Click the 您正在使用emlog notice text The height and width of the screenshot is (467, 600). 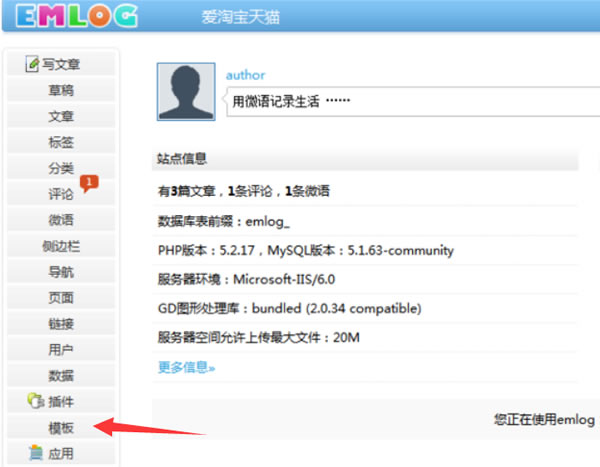[x=544, y=420]
